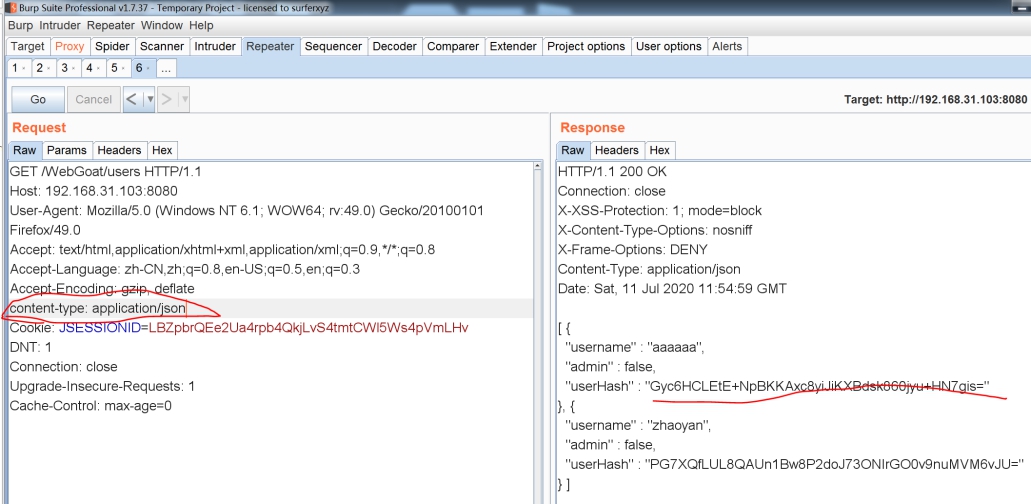The height and width of the screenshot is (504, 1031).
Task: Open the Intruder menu in menu bar
Action: (x=60, y=26)
